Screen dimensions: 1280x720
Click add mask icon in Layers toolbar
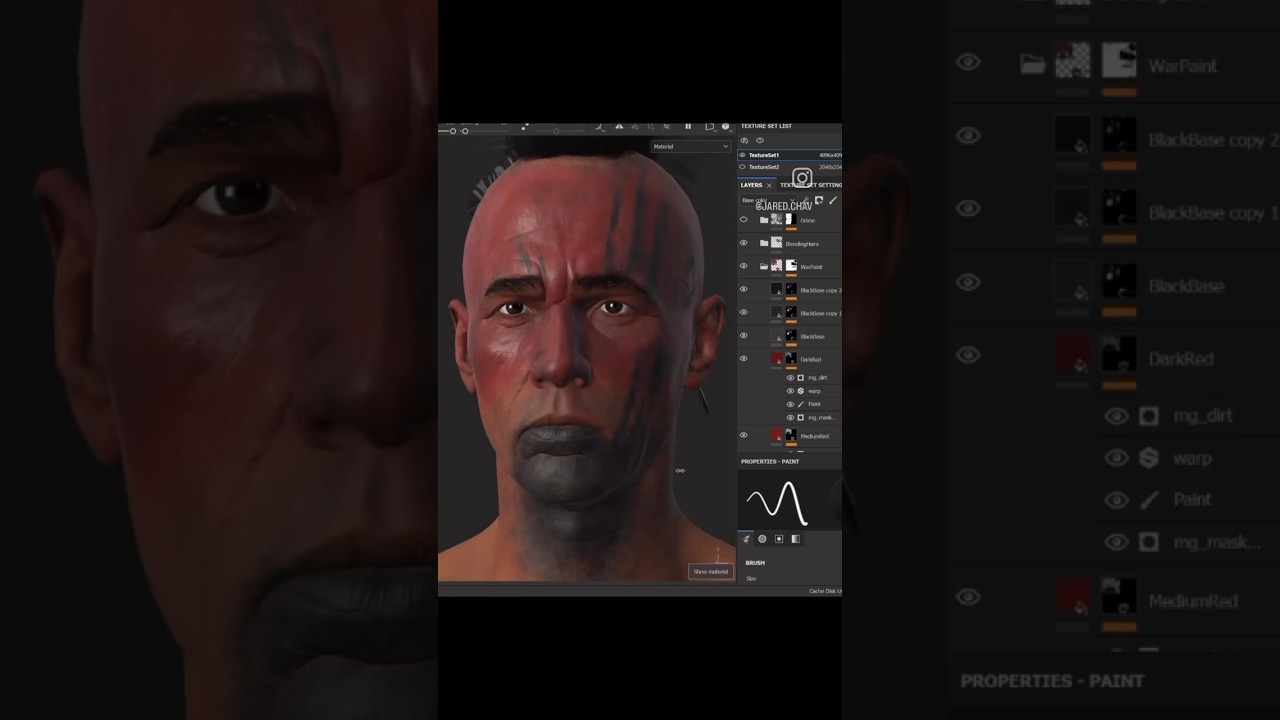point(819,200)
